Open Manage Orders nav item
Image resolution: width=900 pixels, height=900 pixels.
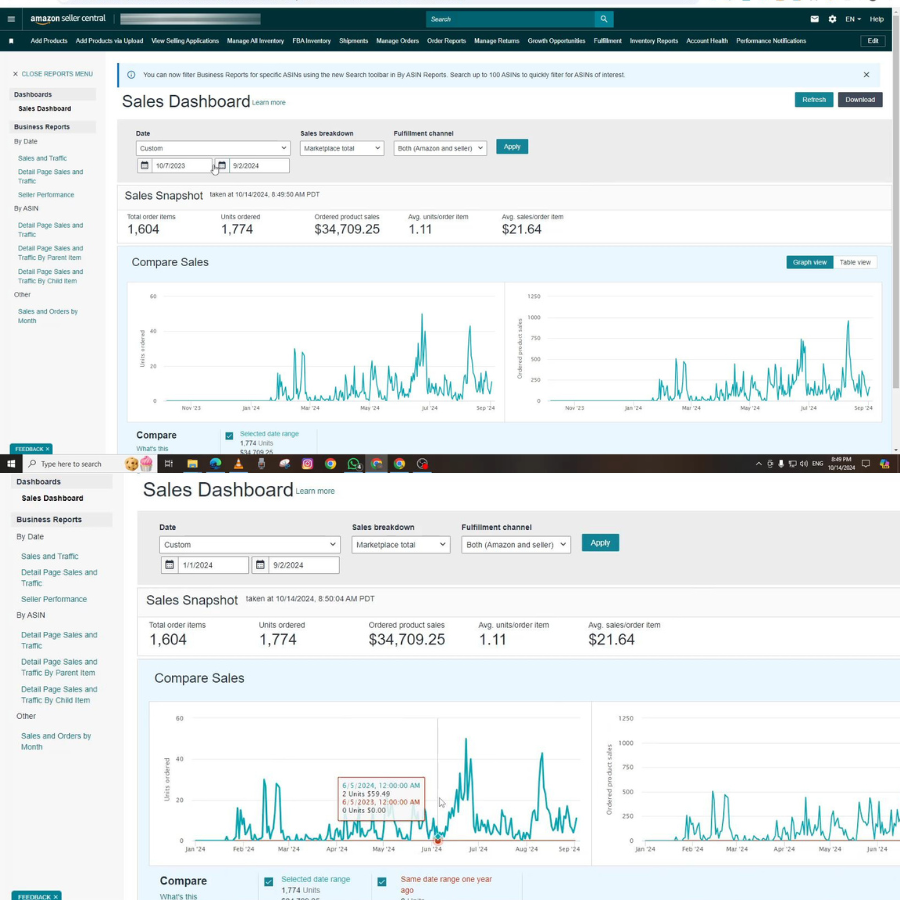397,41
